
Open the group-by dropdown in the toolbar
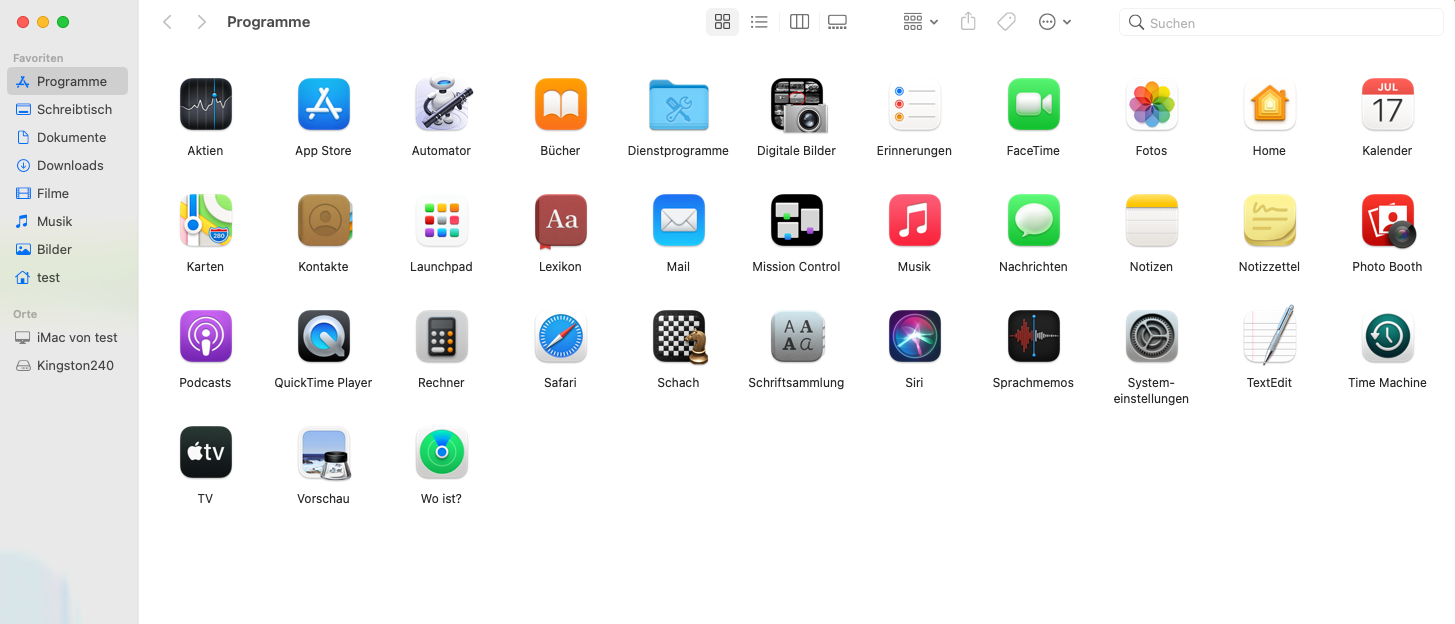tap(920, 22)
